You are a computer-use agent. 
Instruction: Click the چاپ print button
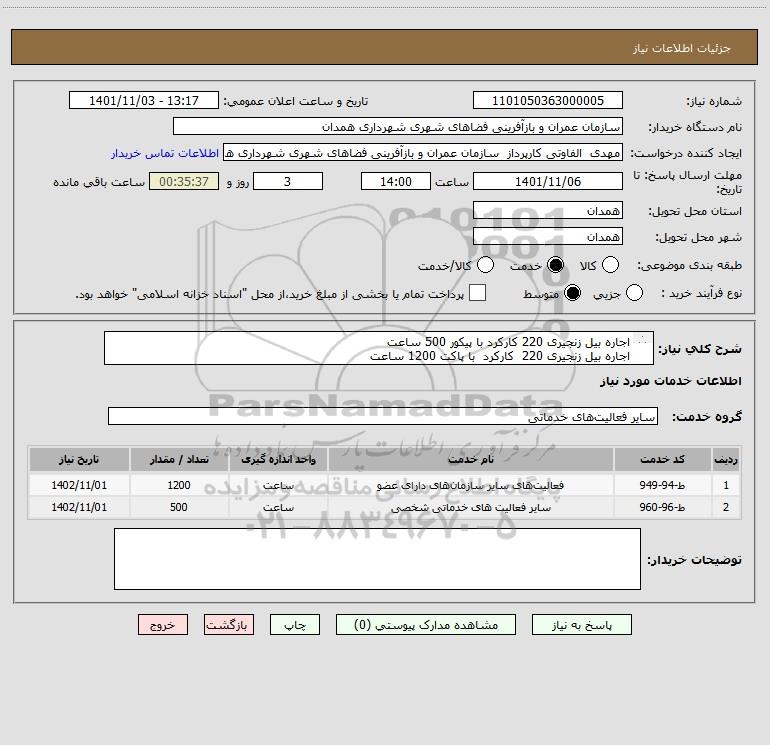click(295, 625)
